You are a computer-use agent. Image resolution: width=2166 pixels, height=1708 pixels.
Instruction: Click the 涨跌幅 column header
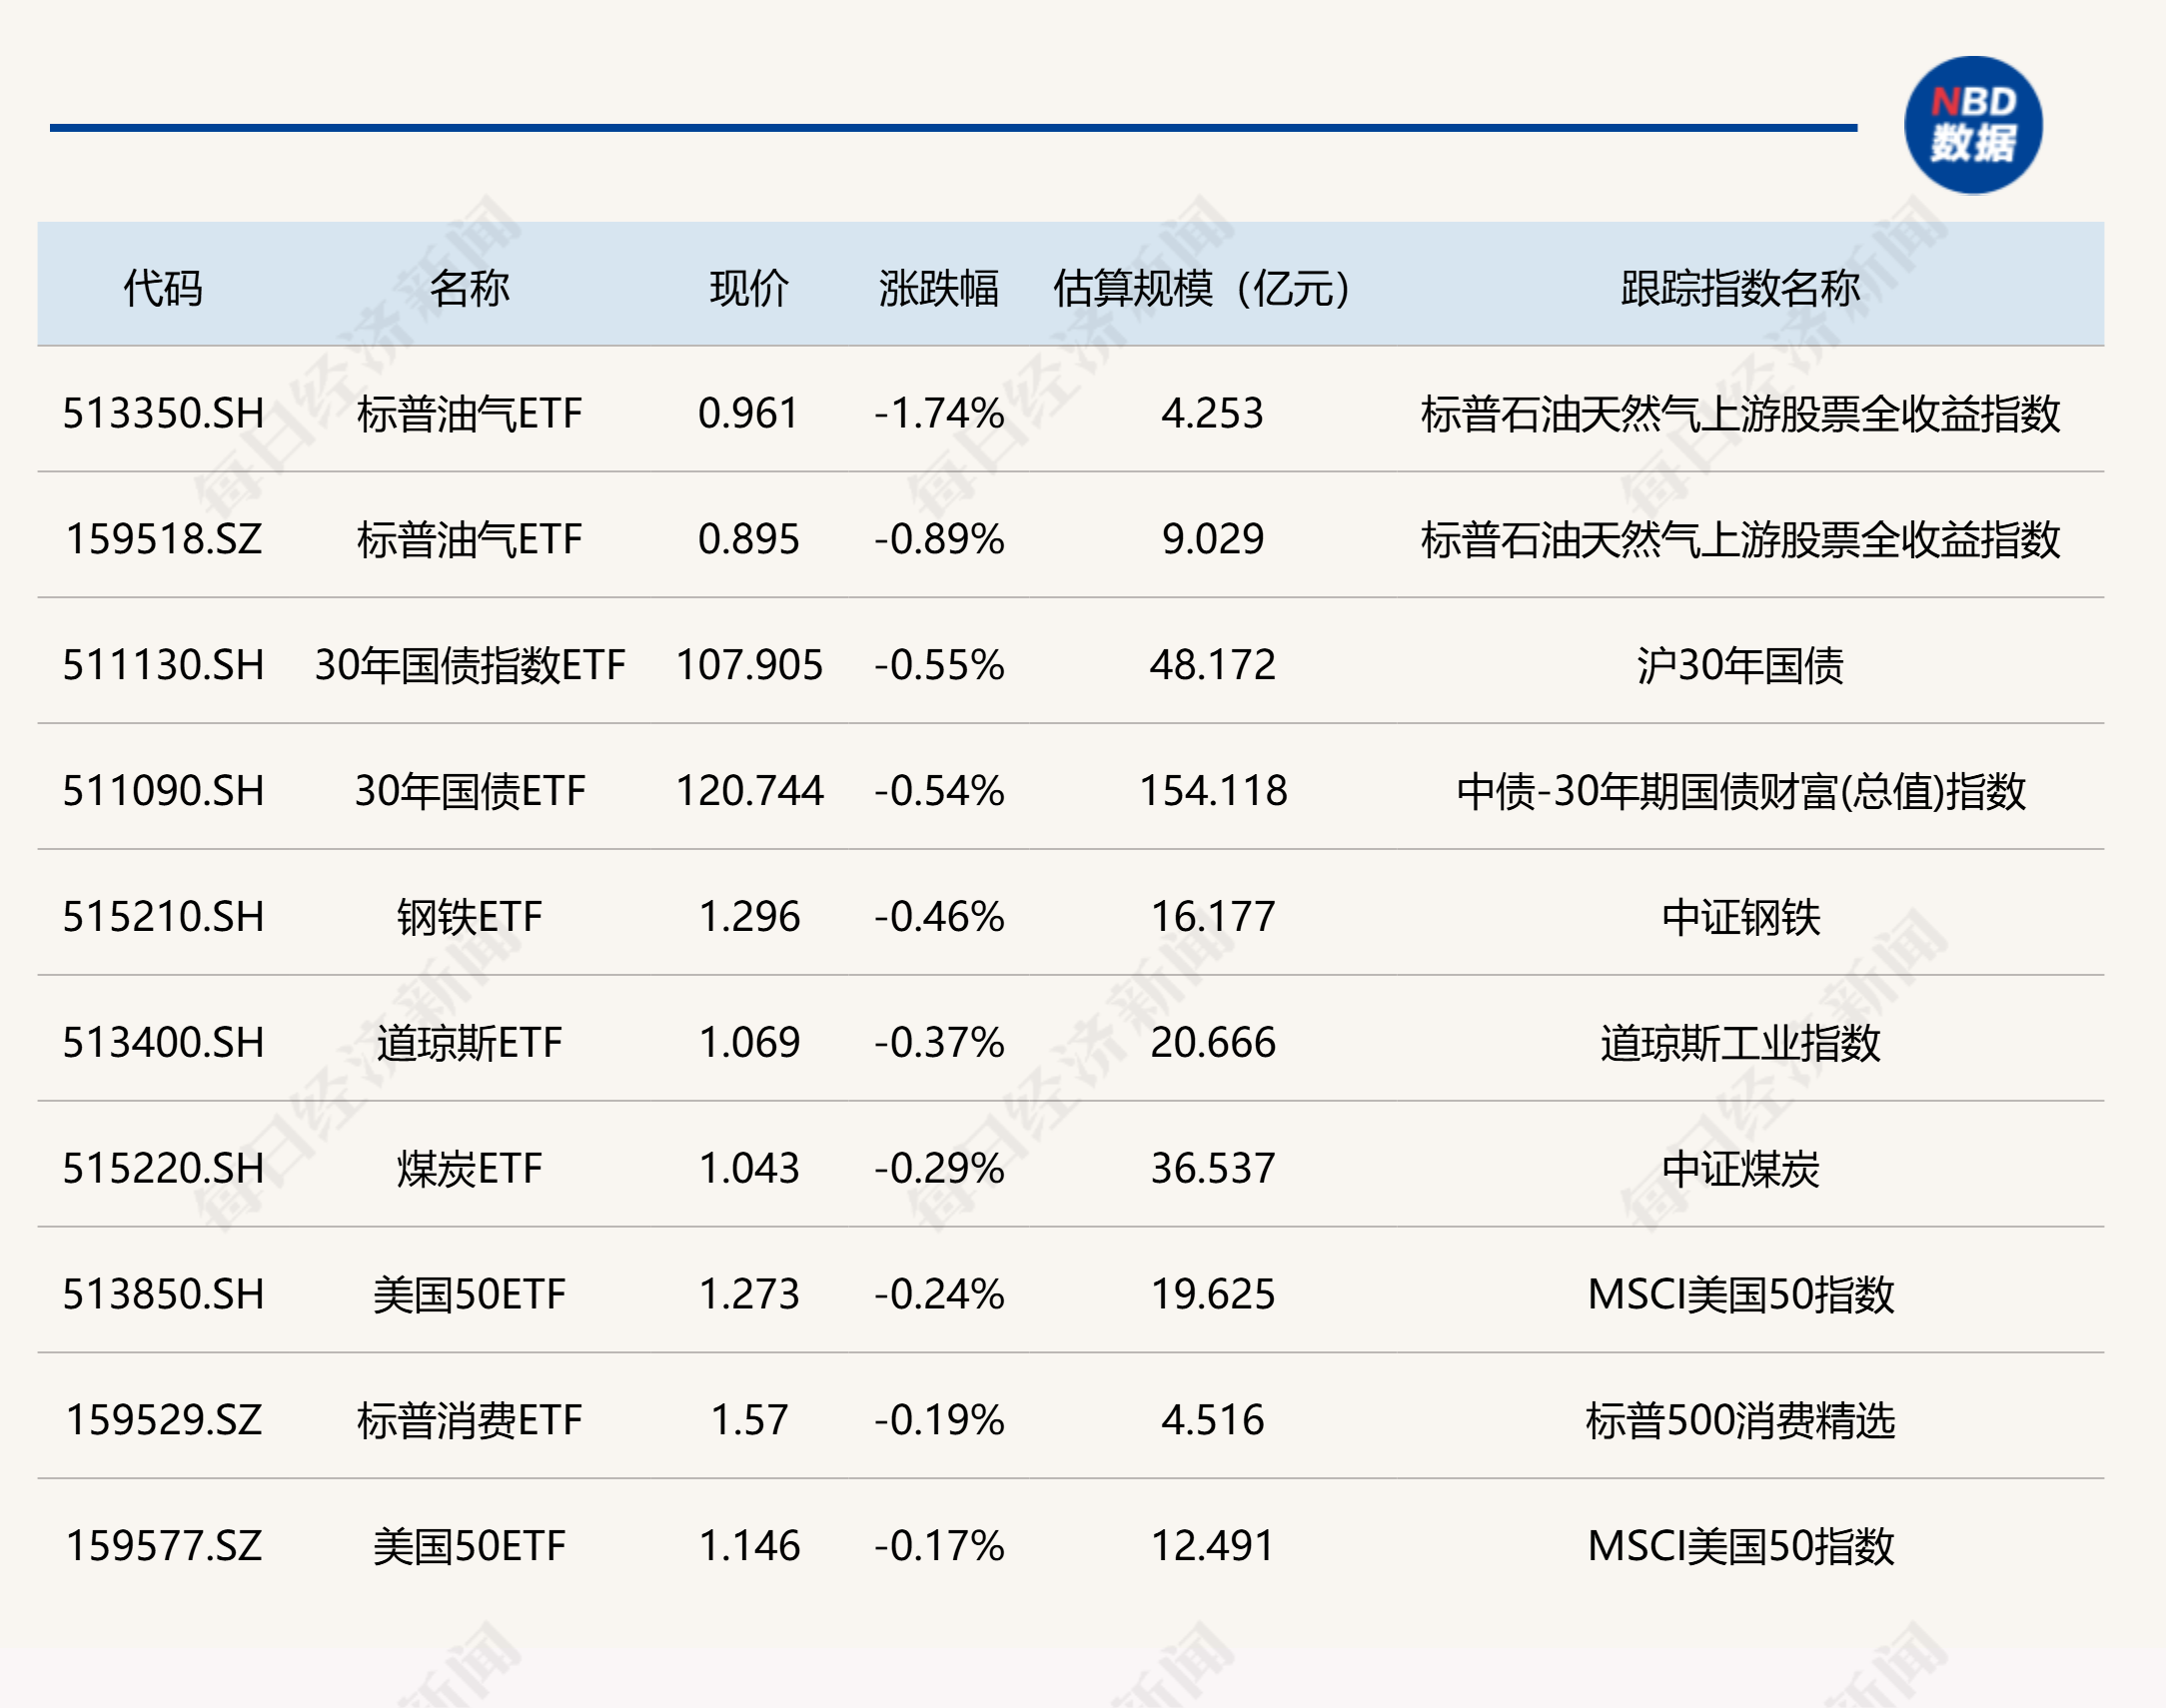click(938, 288)
